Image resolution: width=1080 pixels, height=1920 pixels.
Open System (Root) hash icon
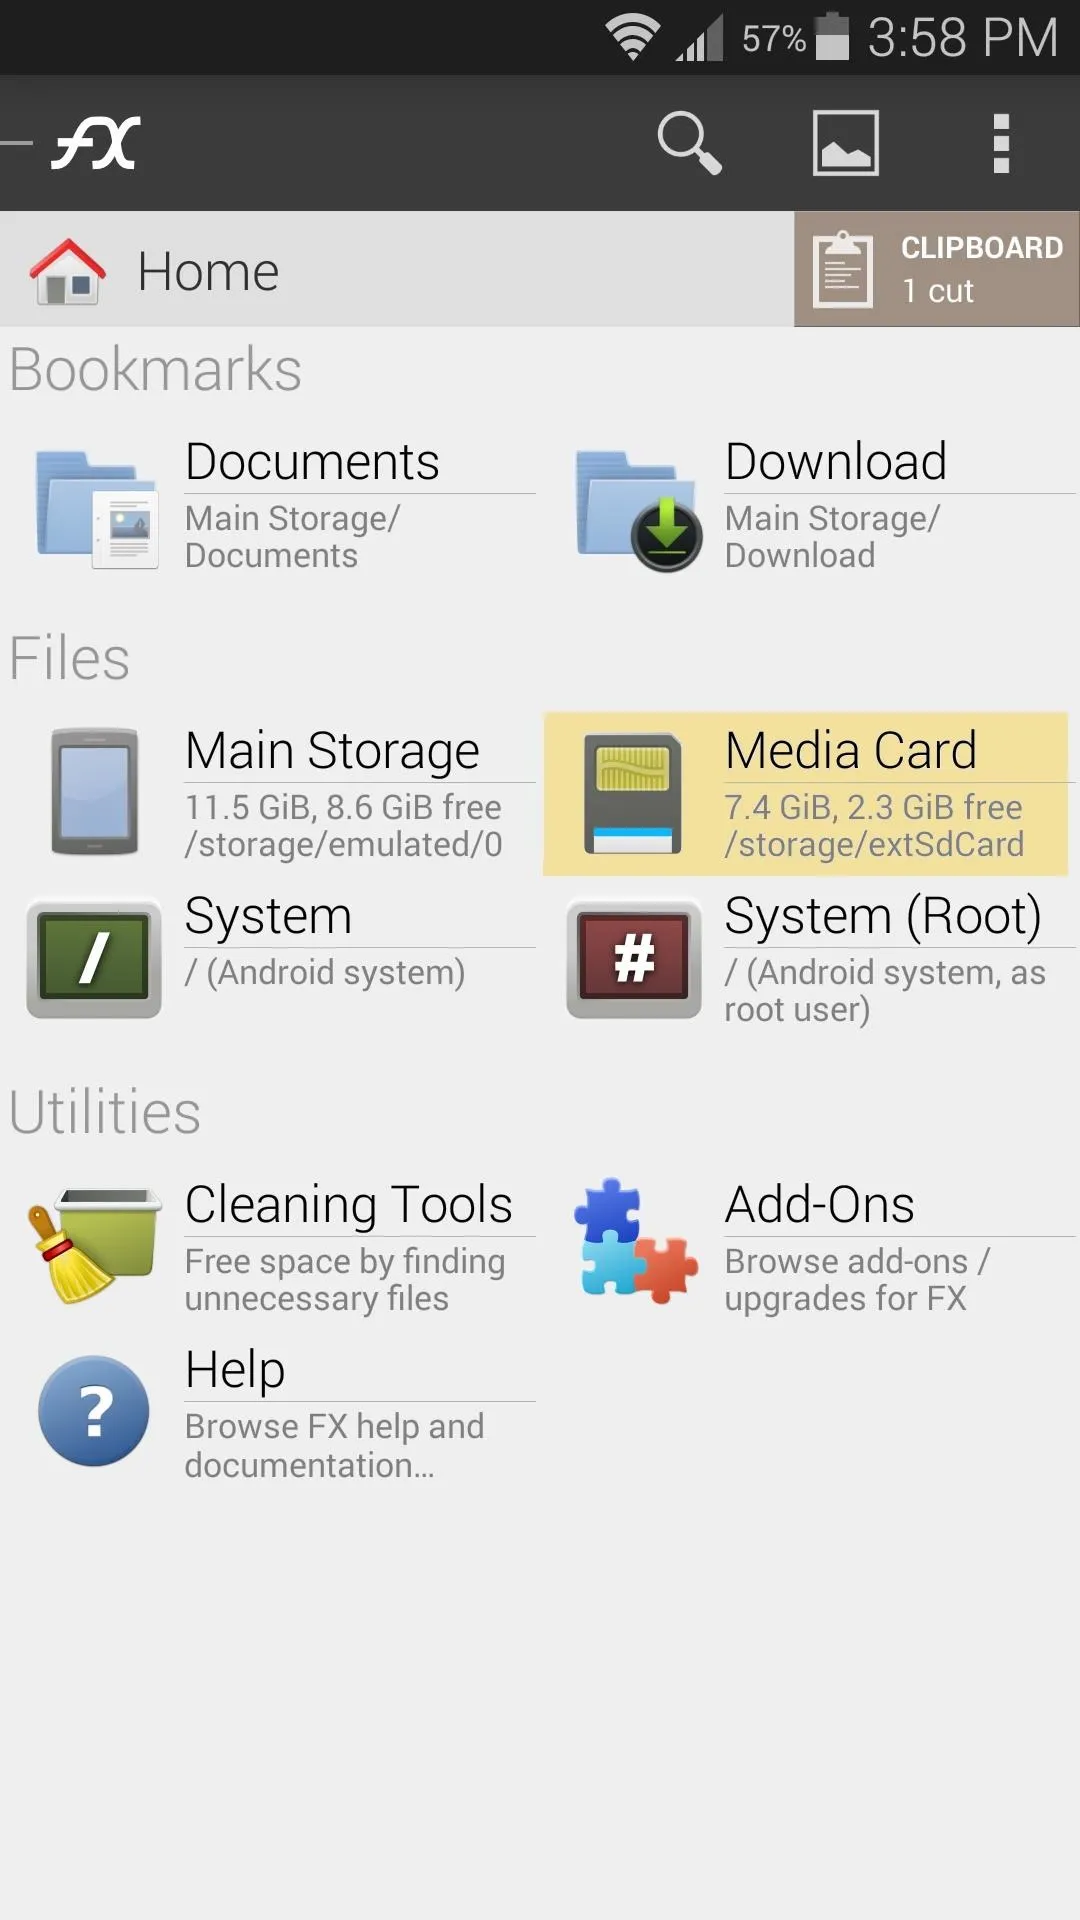coord(634,958)
